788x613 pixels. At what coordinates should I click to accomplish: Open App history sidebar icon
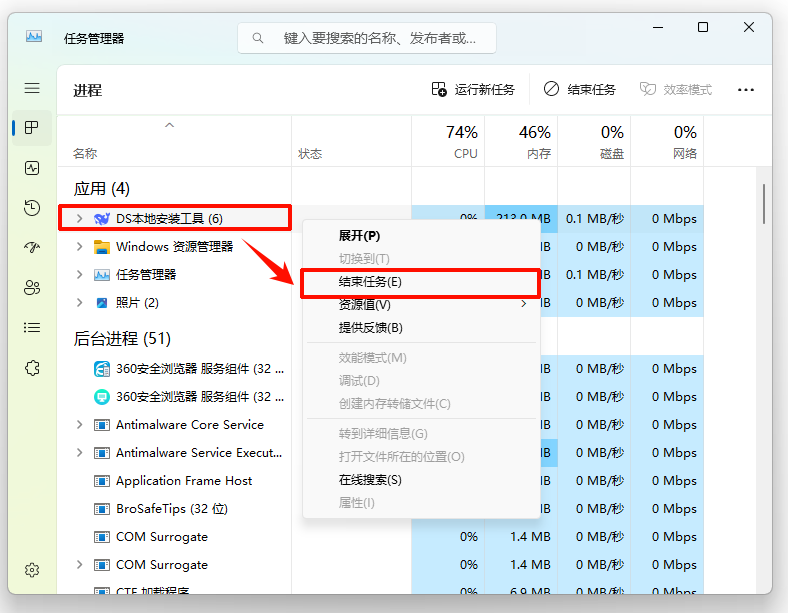pyautogui.click(x=32, y=208)
